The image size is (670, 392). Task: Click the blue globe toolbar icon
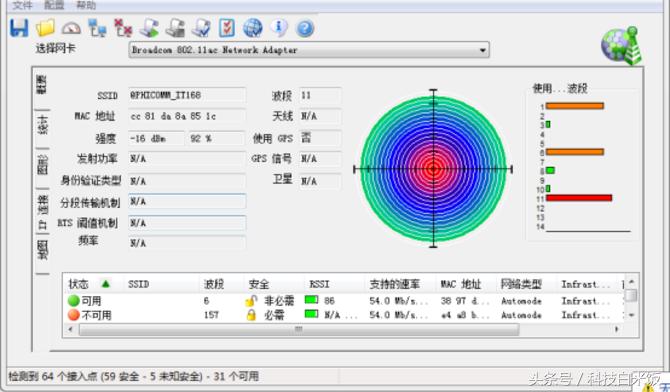[253, 28]
